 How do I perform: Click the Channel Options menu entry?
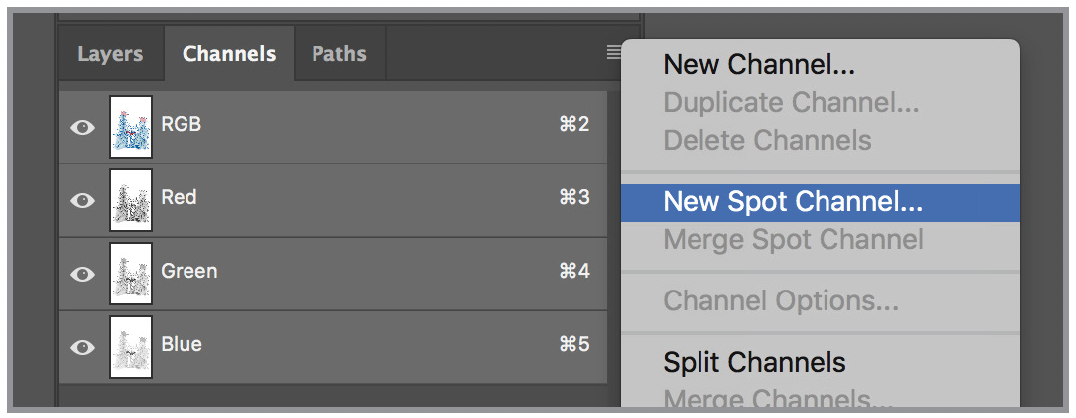781,300
